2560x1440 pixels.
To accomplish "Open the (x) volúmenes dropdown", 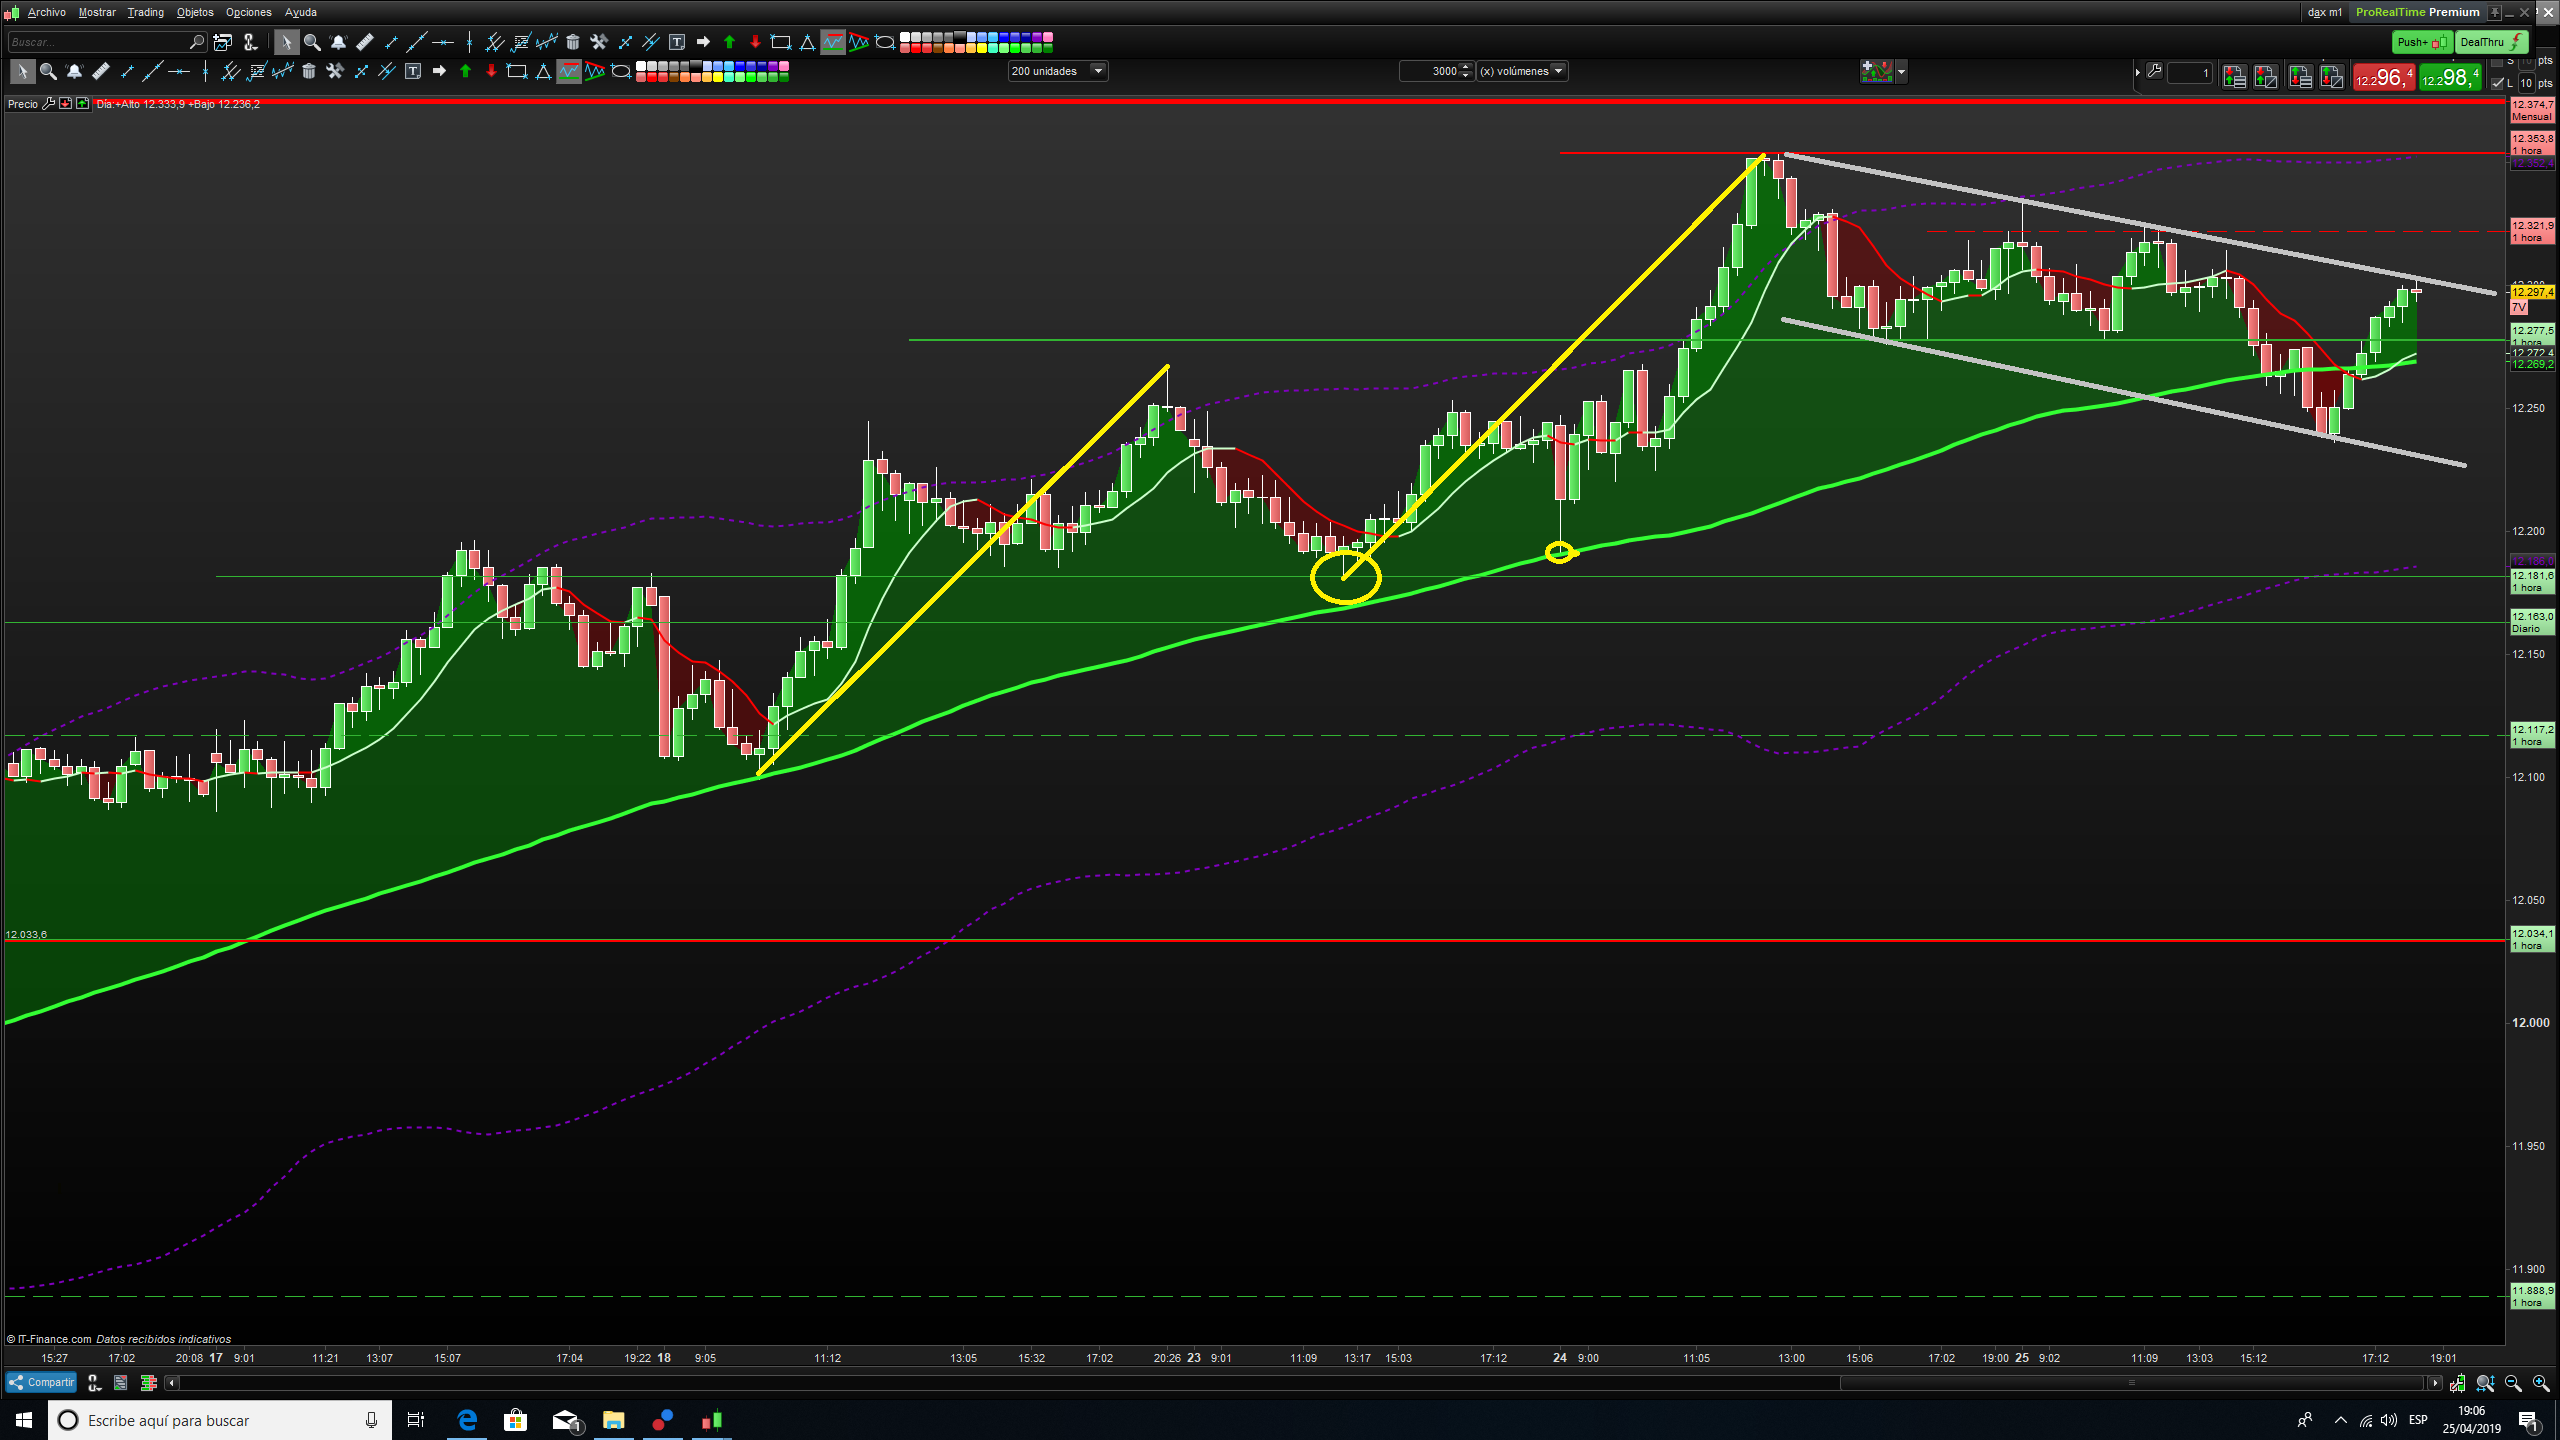I will point(1557,71).
